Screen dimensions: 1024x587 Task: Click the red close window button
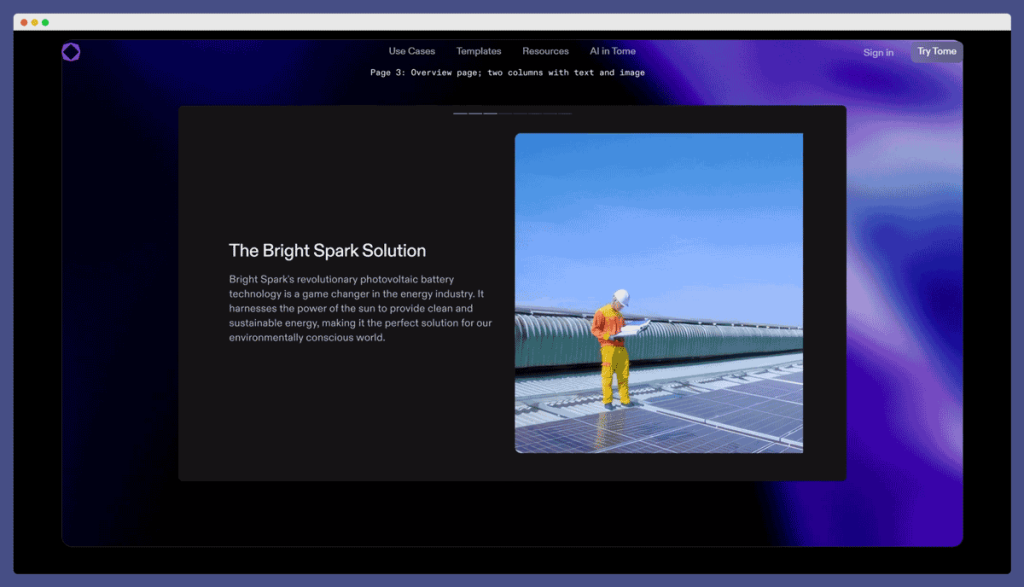click(24, 22)
